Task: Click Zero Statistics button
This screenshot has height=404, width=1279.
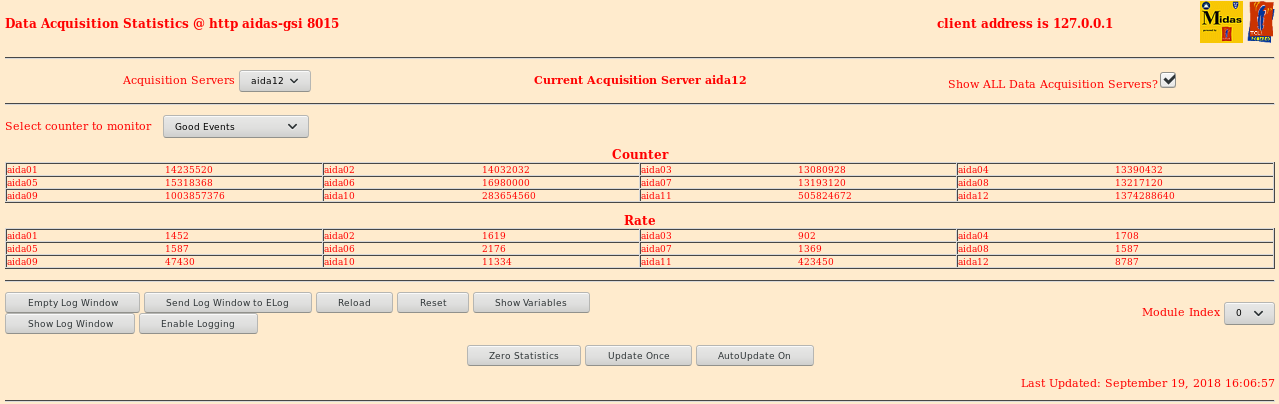Action: (x=524, y=355)
